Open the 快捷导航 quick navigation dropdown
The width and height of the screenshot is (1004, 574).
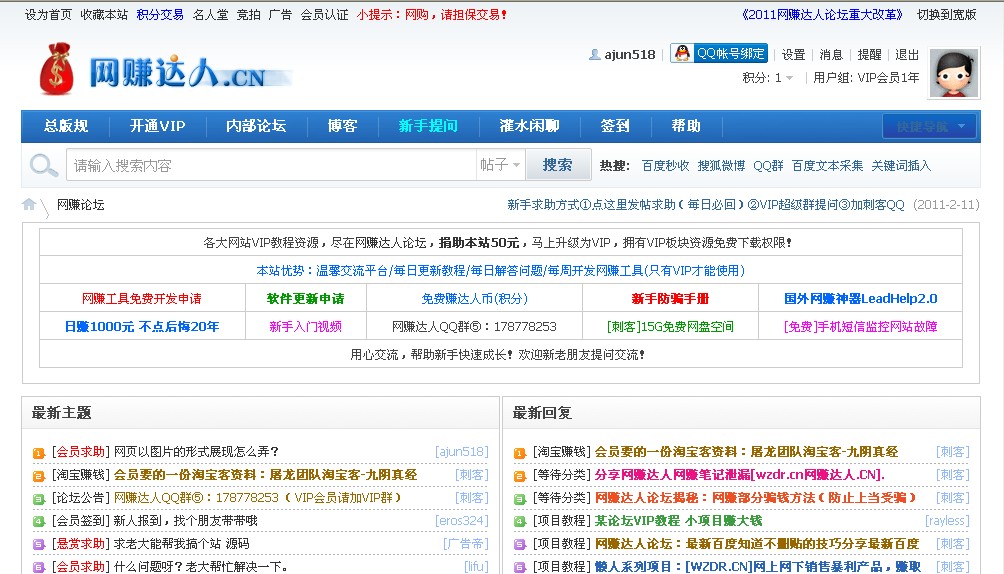tap(929, 126)
